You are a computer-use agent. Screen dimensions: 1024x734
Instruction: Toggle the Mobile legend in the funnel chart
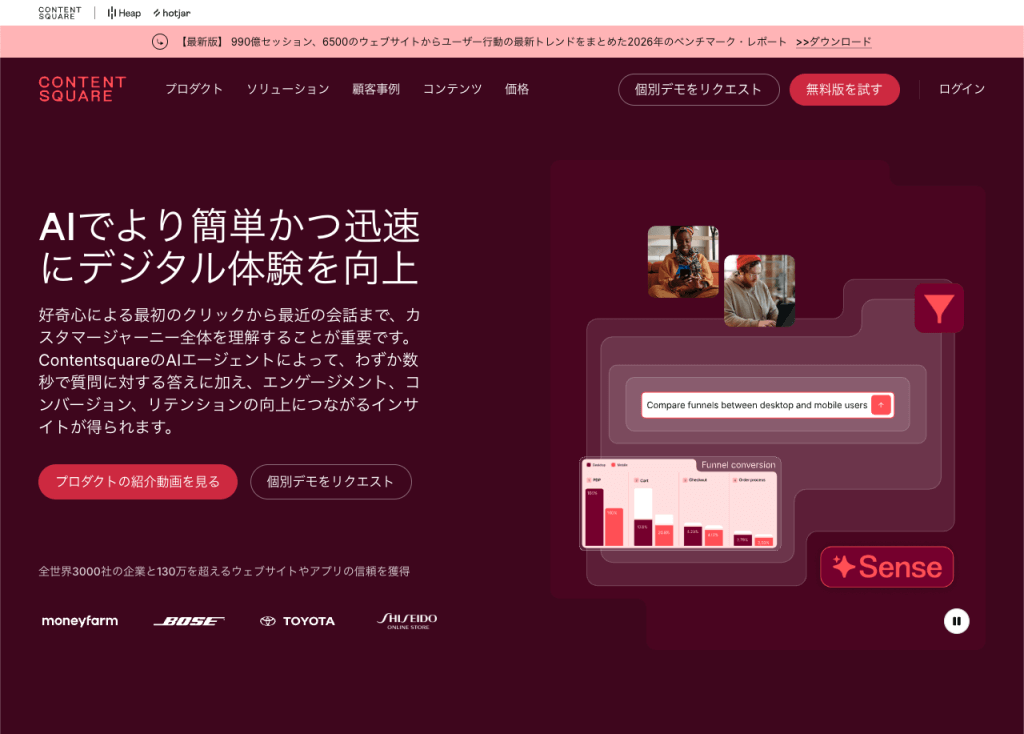click(618, 464)
